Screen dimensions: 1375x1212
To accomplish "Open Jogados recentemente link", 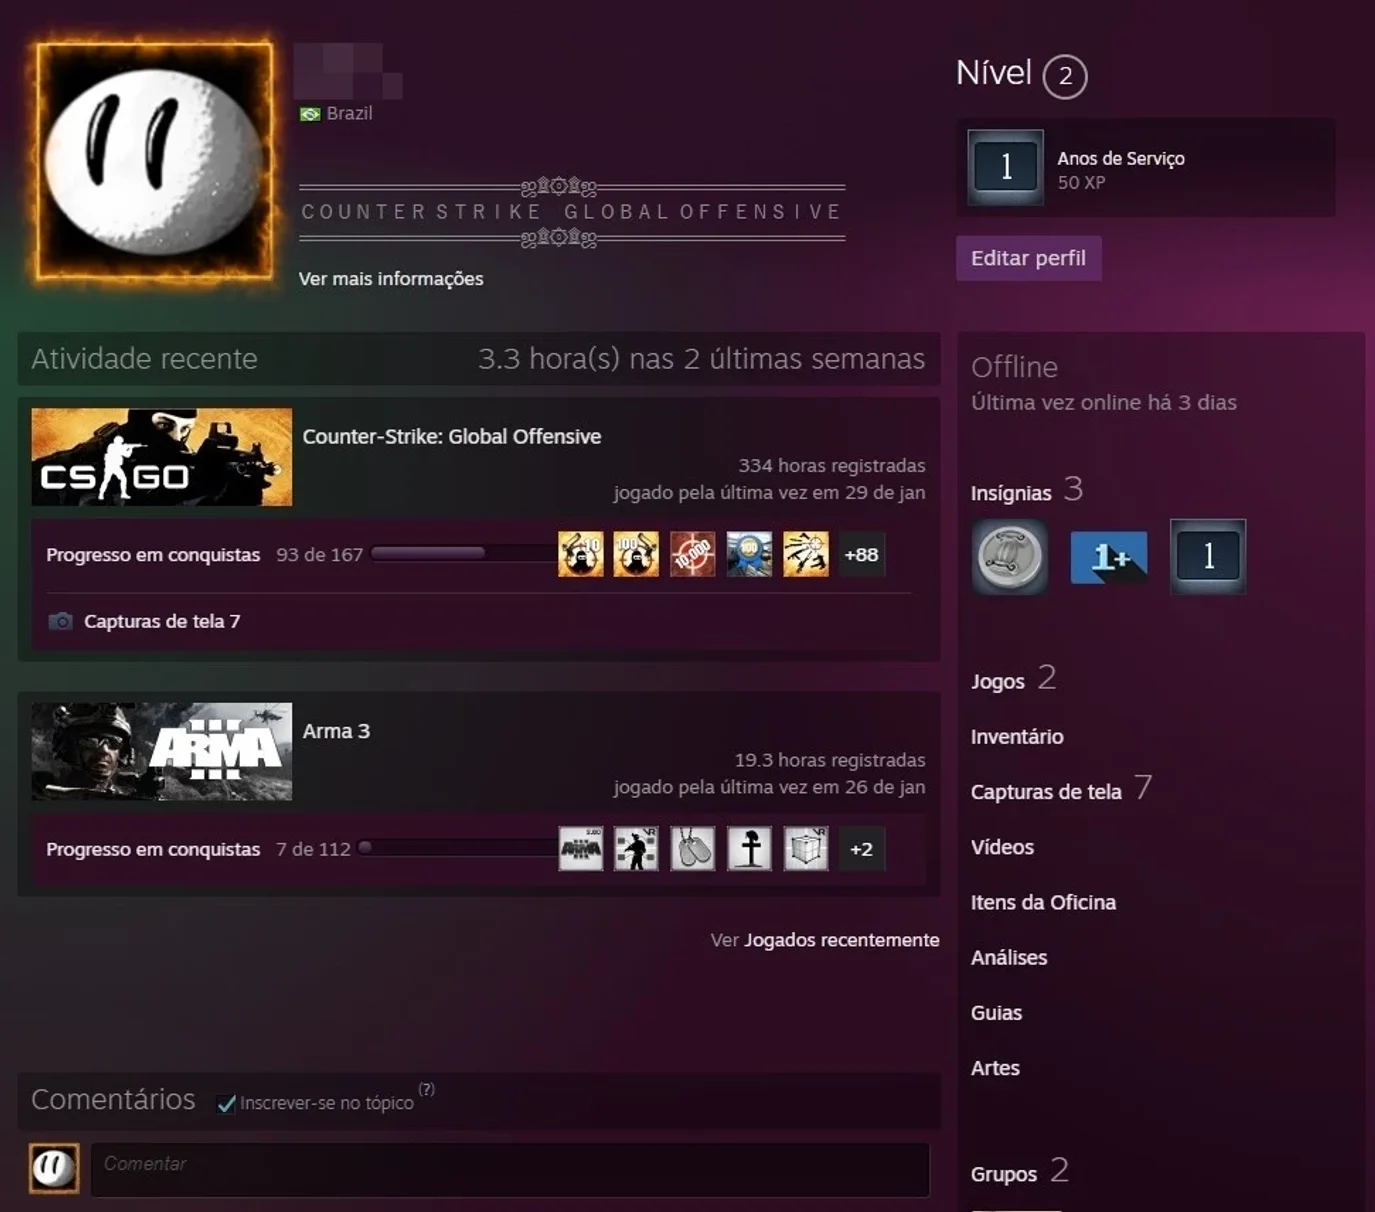I will (x=842, y=940).
